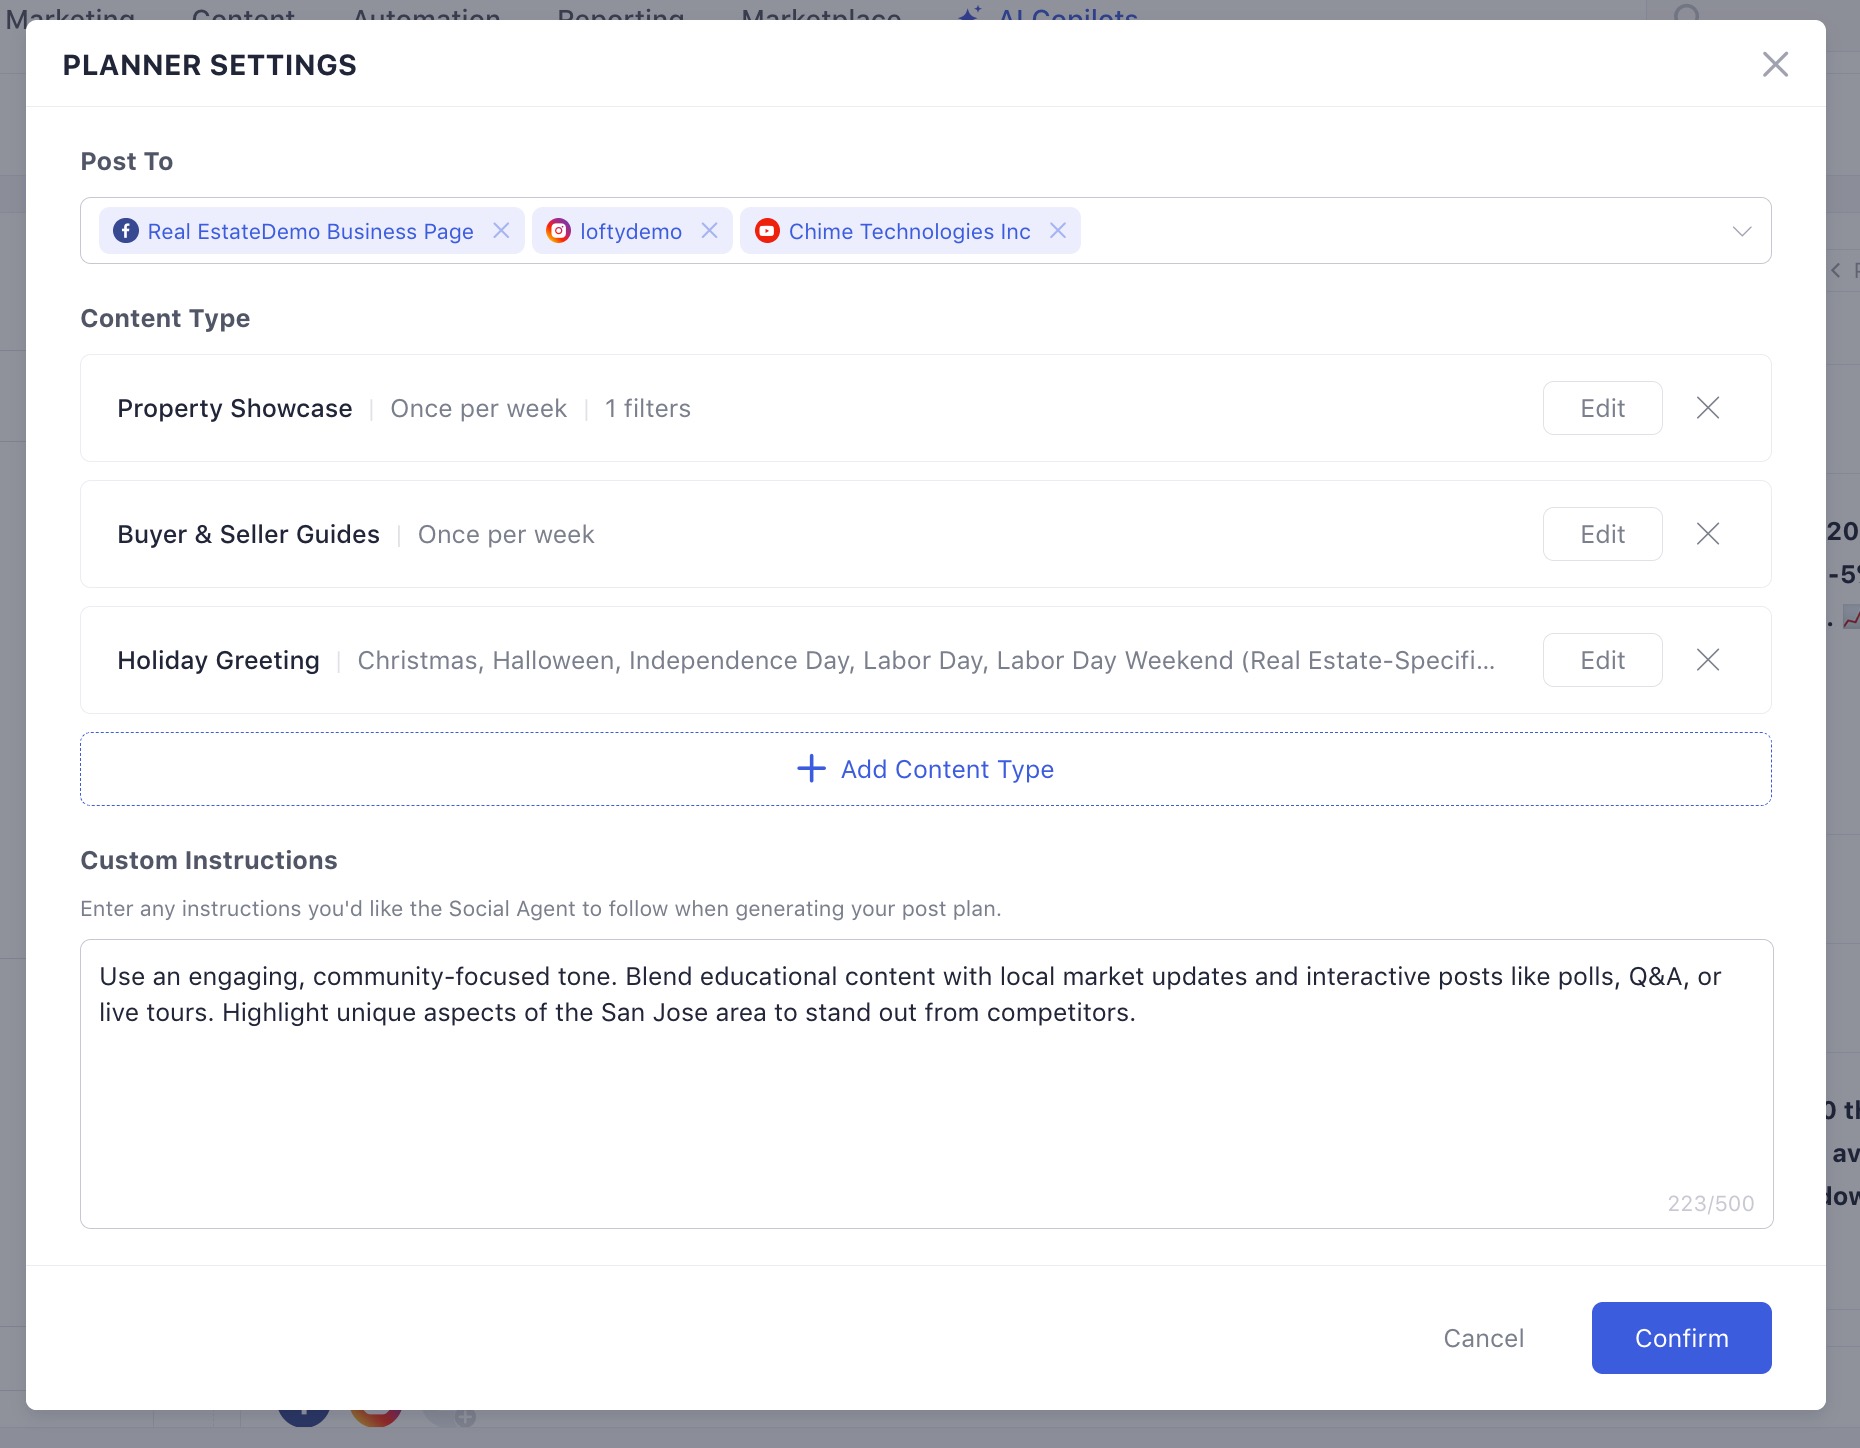The width and height of the screenshot is (1860, 1448).
Task: Delete the Holiday Greeting content type
Action: (1707, 660)
